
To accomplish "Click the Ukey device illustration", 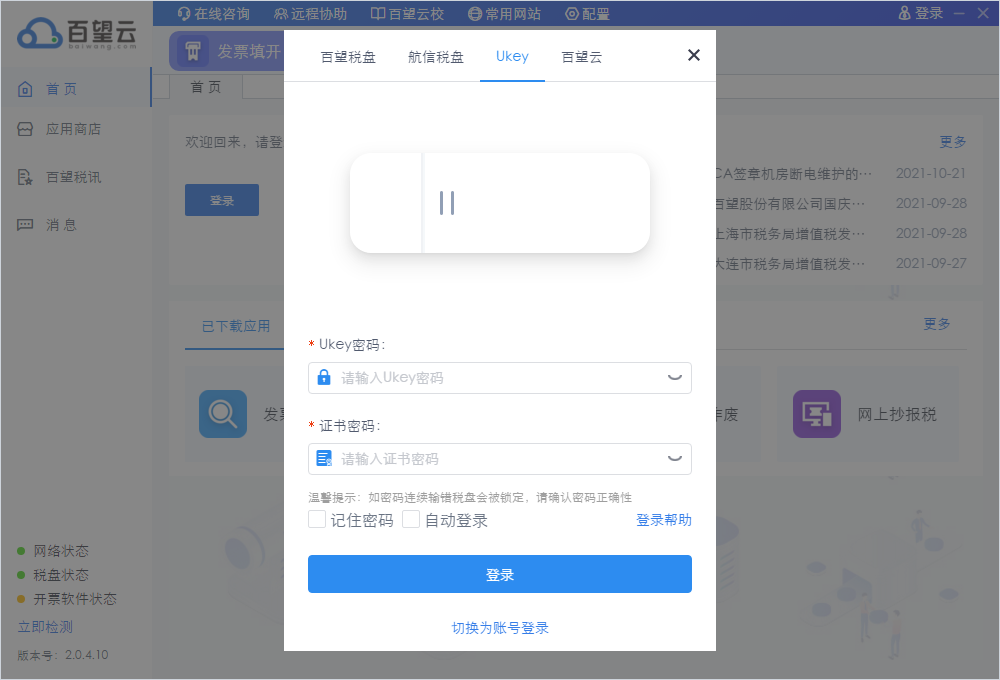I will point(500,203).
